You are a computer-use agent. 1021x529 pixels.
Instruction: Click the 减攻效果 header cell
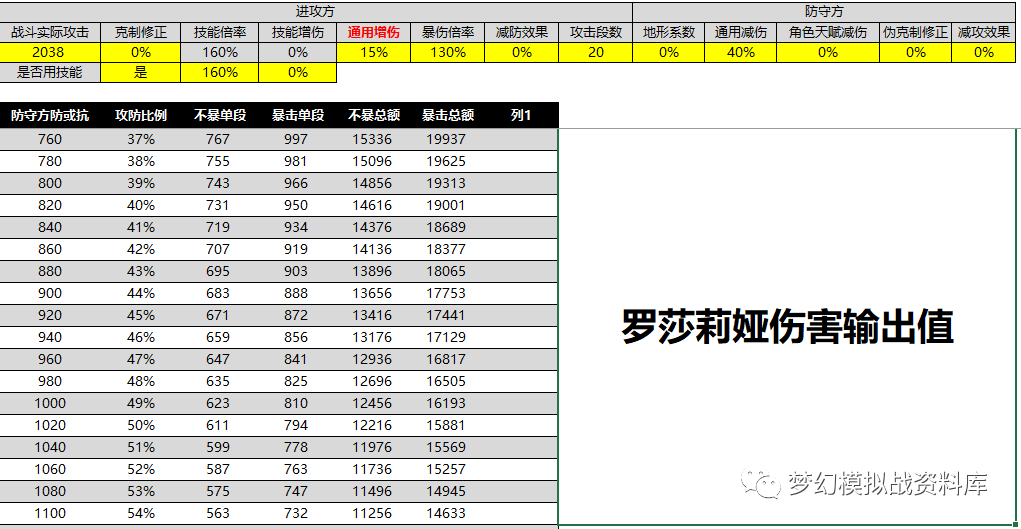[984, 33]
